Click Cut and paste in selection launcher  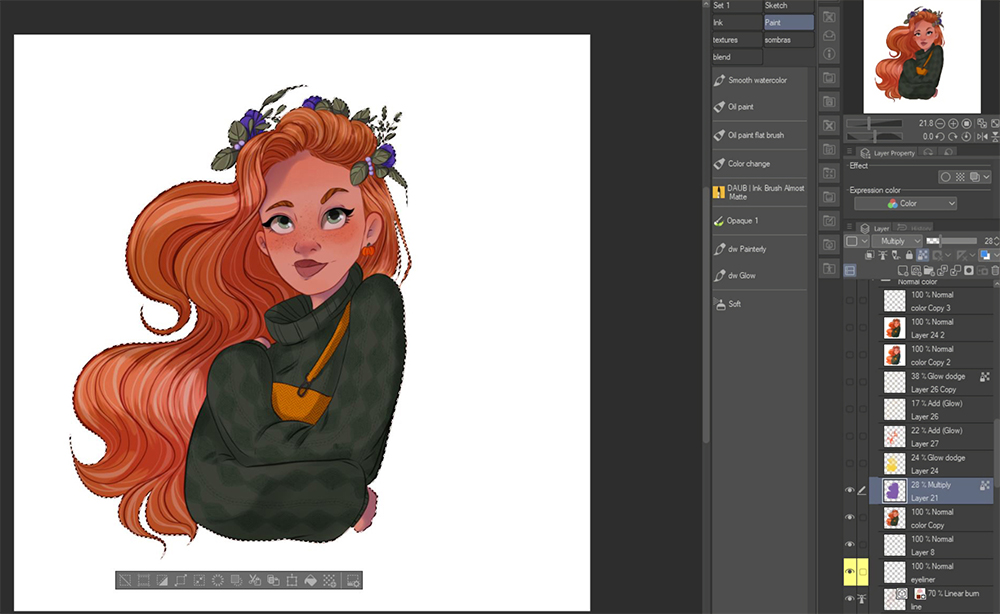coord(254,580)
